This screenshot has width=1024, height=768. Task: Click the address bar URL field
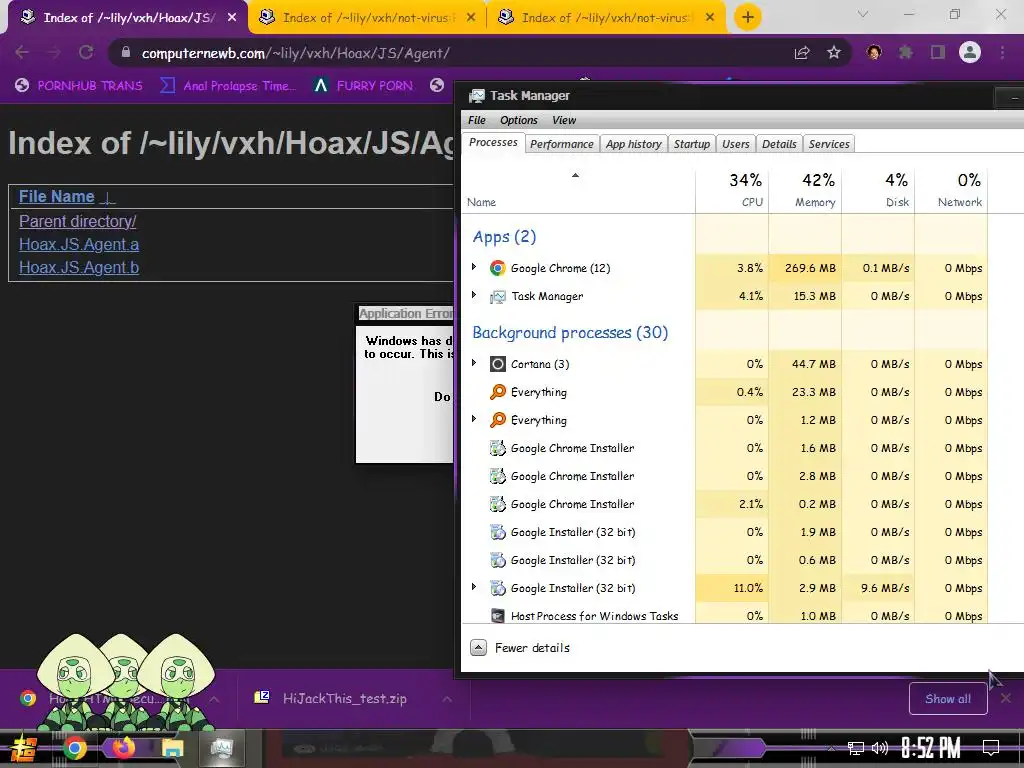pyautogui.click(x=457, y=53)
